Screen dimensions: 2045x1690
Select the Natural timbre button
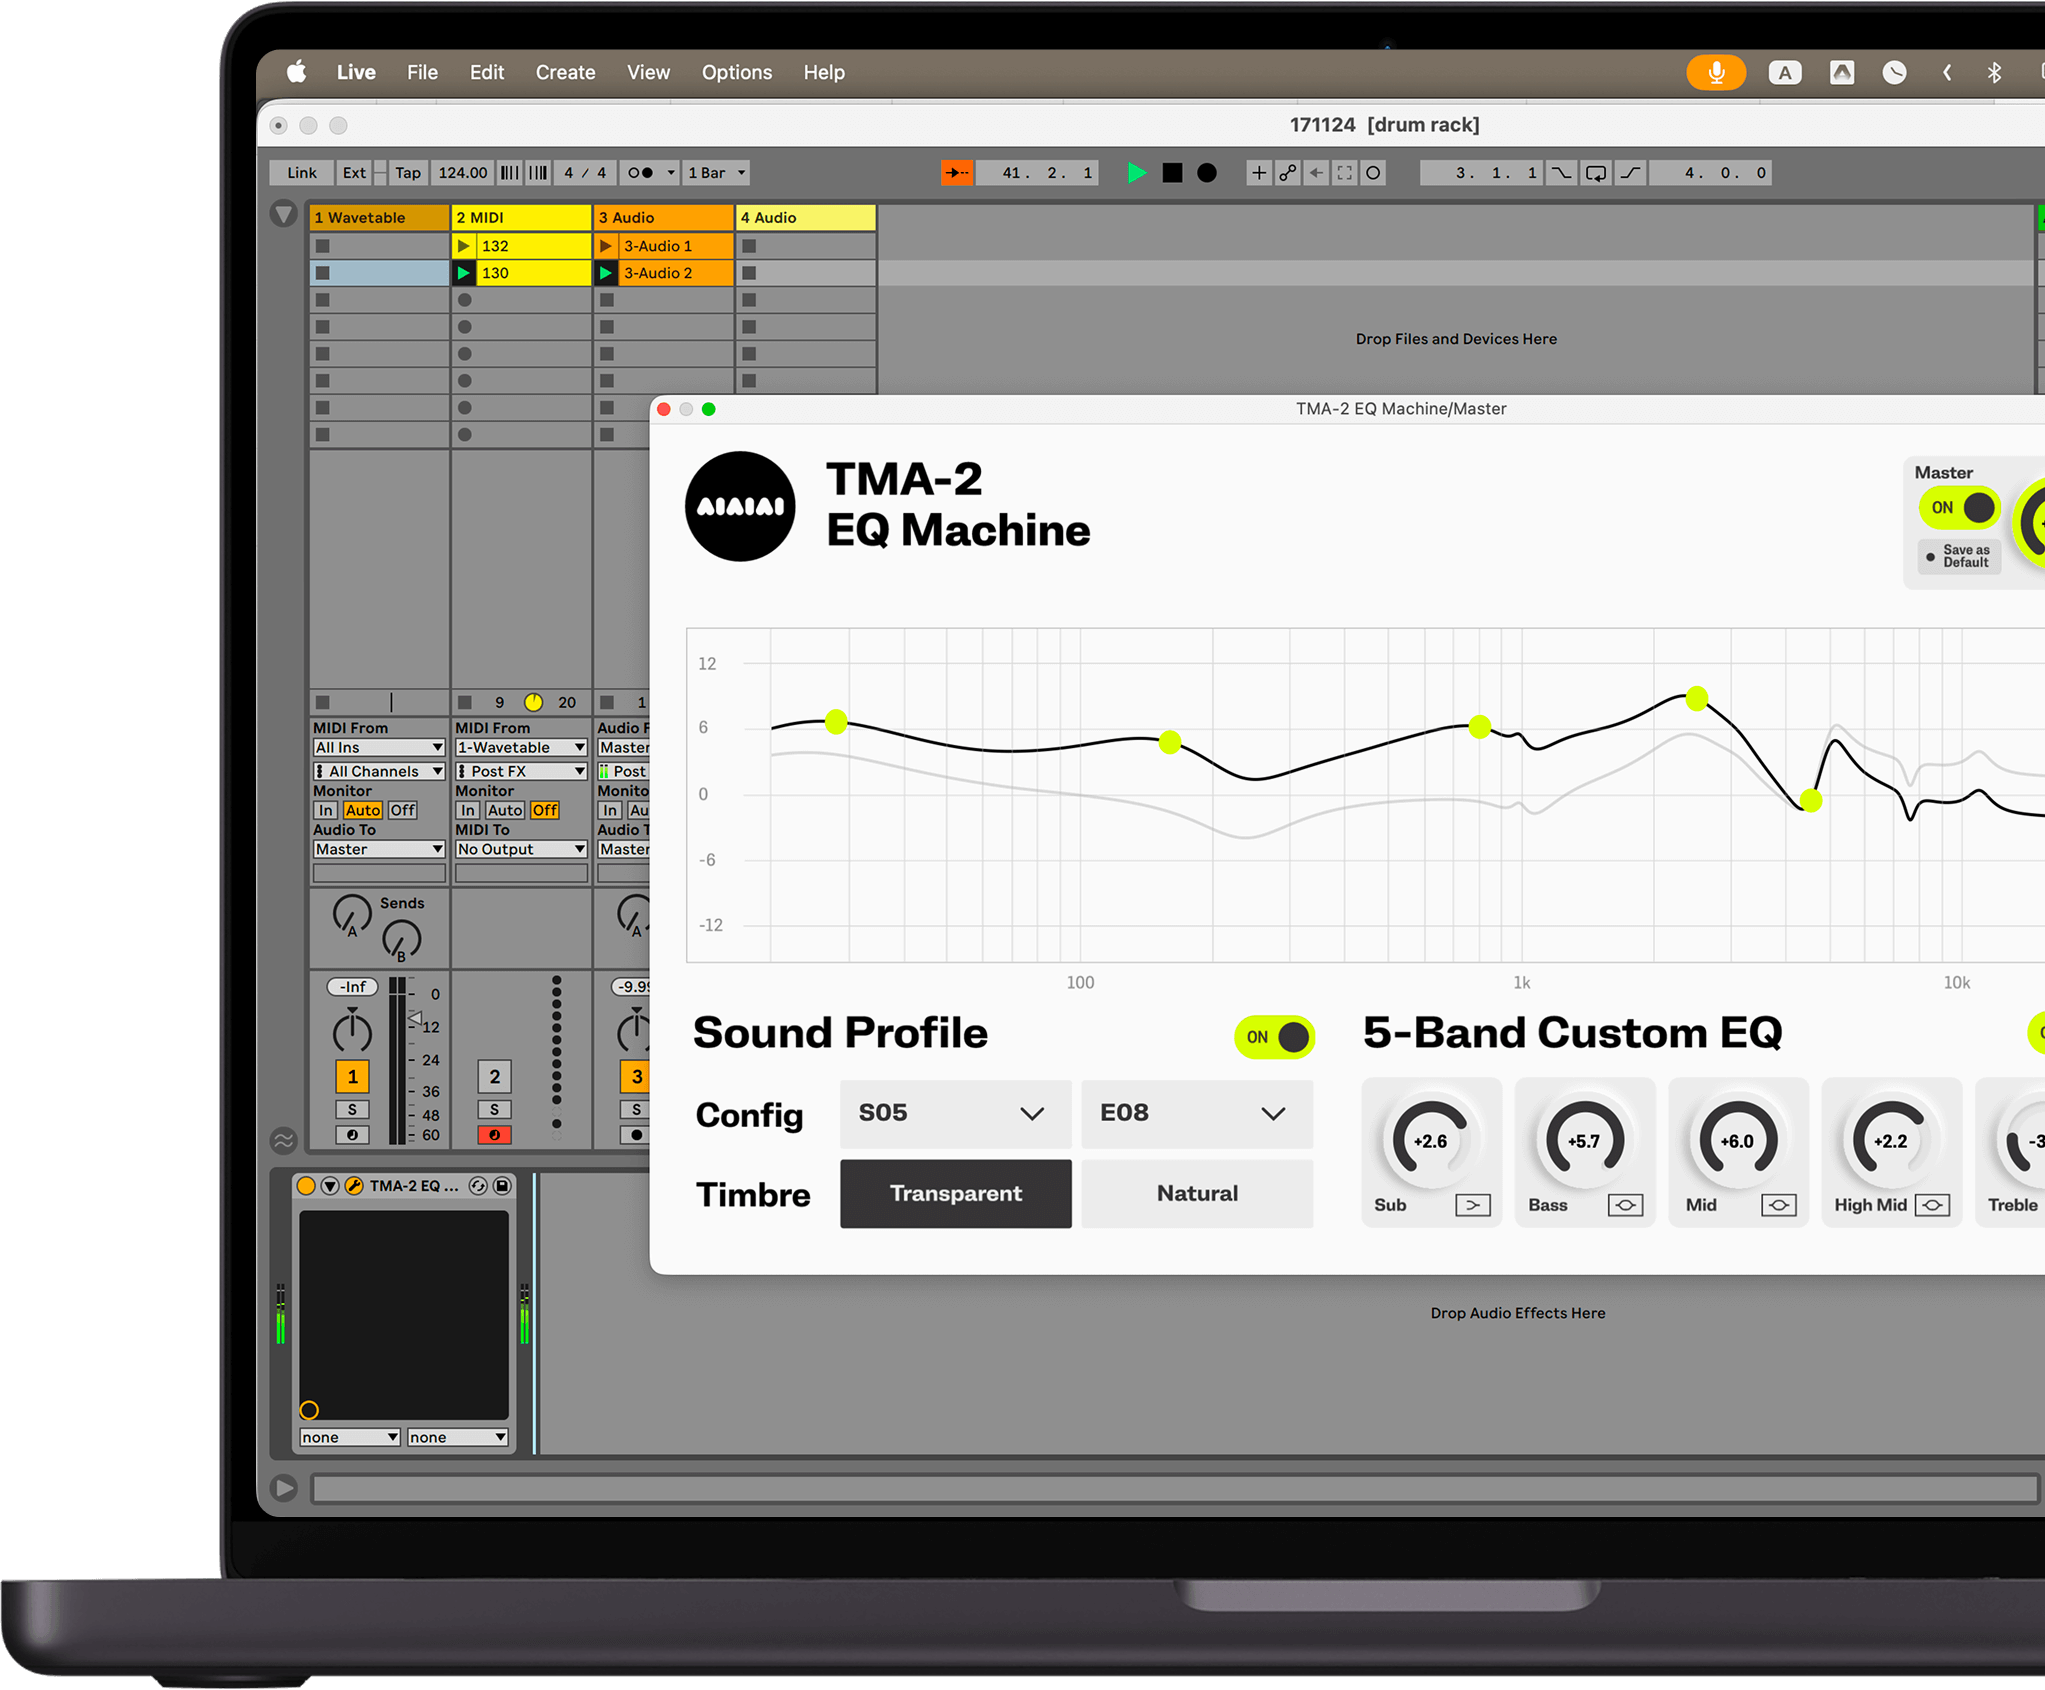[x=1196, y=1193]
